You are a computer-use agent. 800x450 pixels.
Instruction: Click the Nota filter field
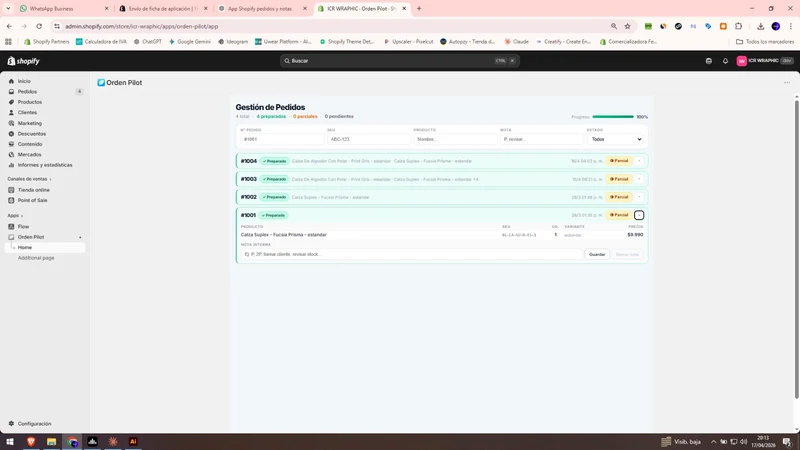coord(542,139)
